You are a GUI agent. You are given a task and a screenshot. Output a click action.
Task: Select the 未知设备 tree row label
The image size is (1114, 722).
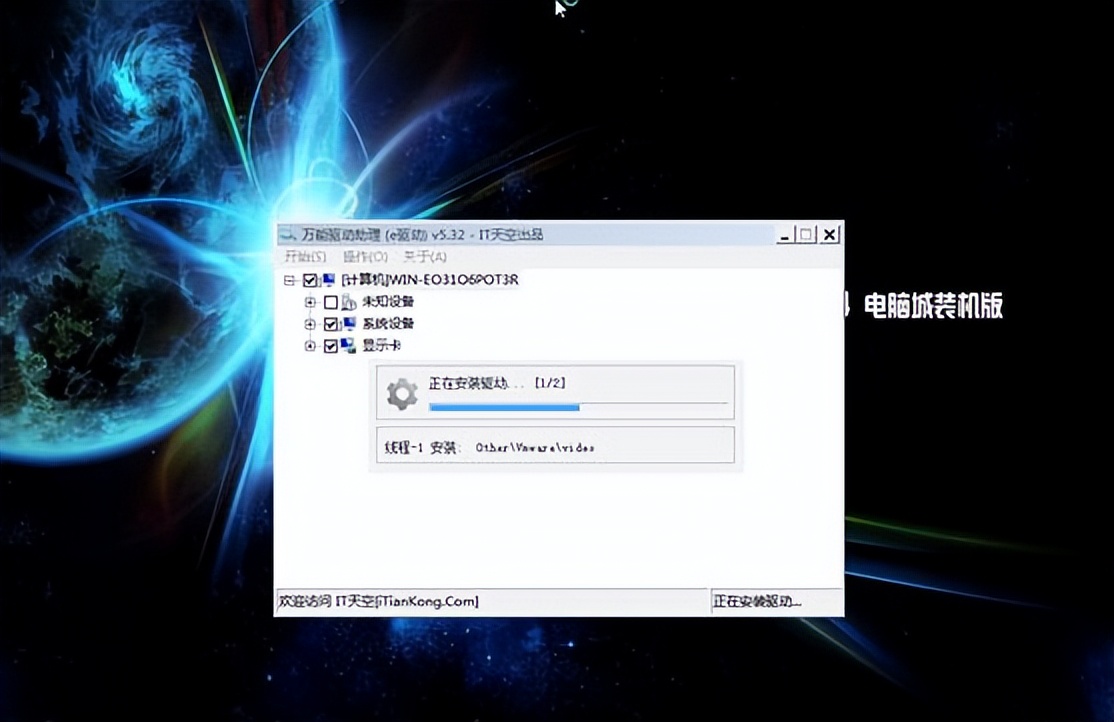tap(388, 302)
